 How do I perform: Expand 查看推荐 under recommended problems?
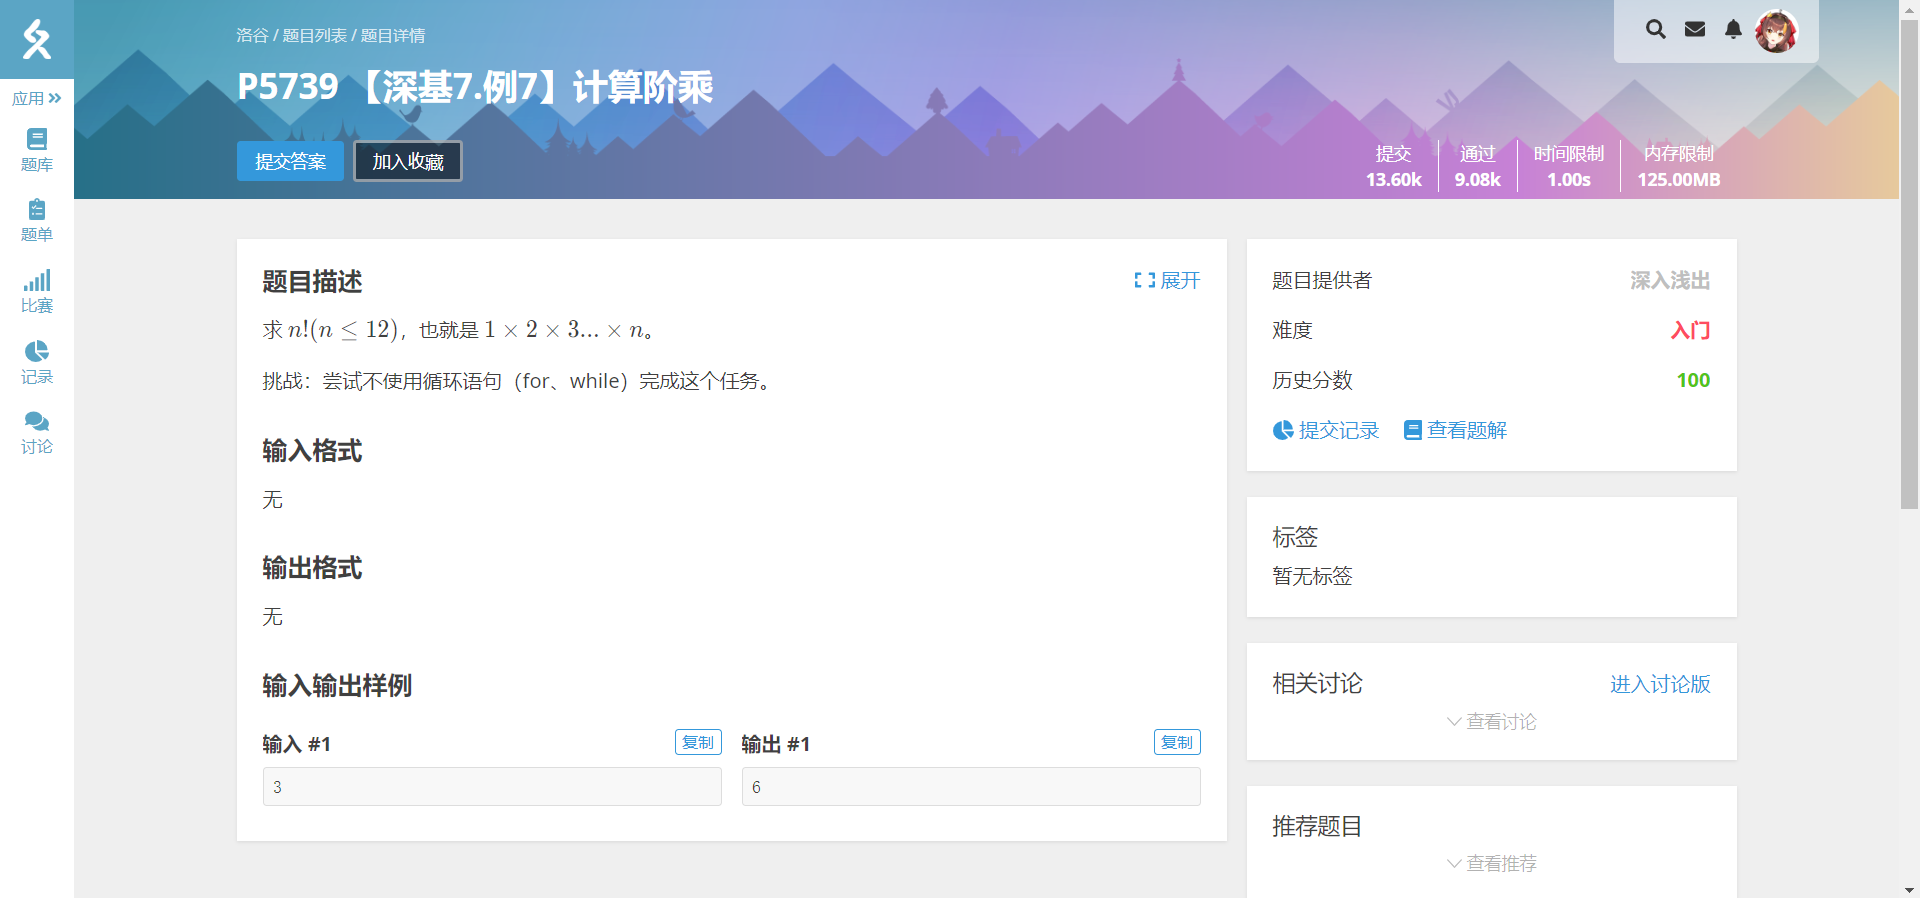pos(1491,864)
